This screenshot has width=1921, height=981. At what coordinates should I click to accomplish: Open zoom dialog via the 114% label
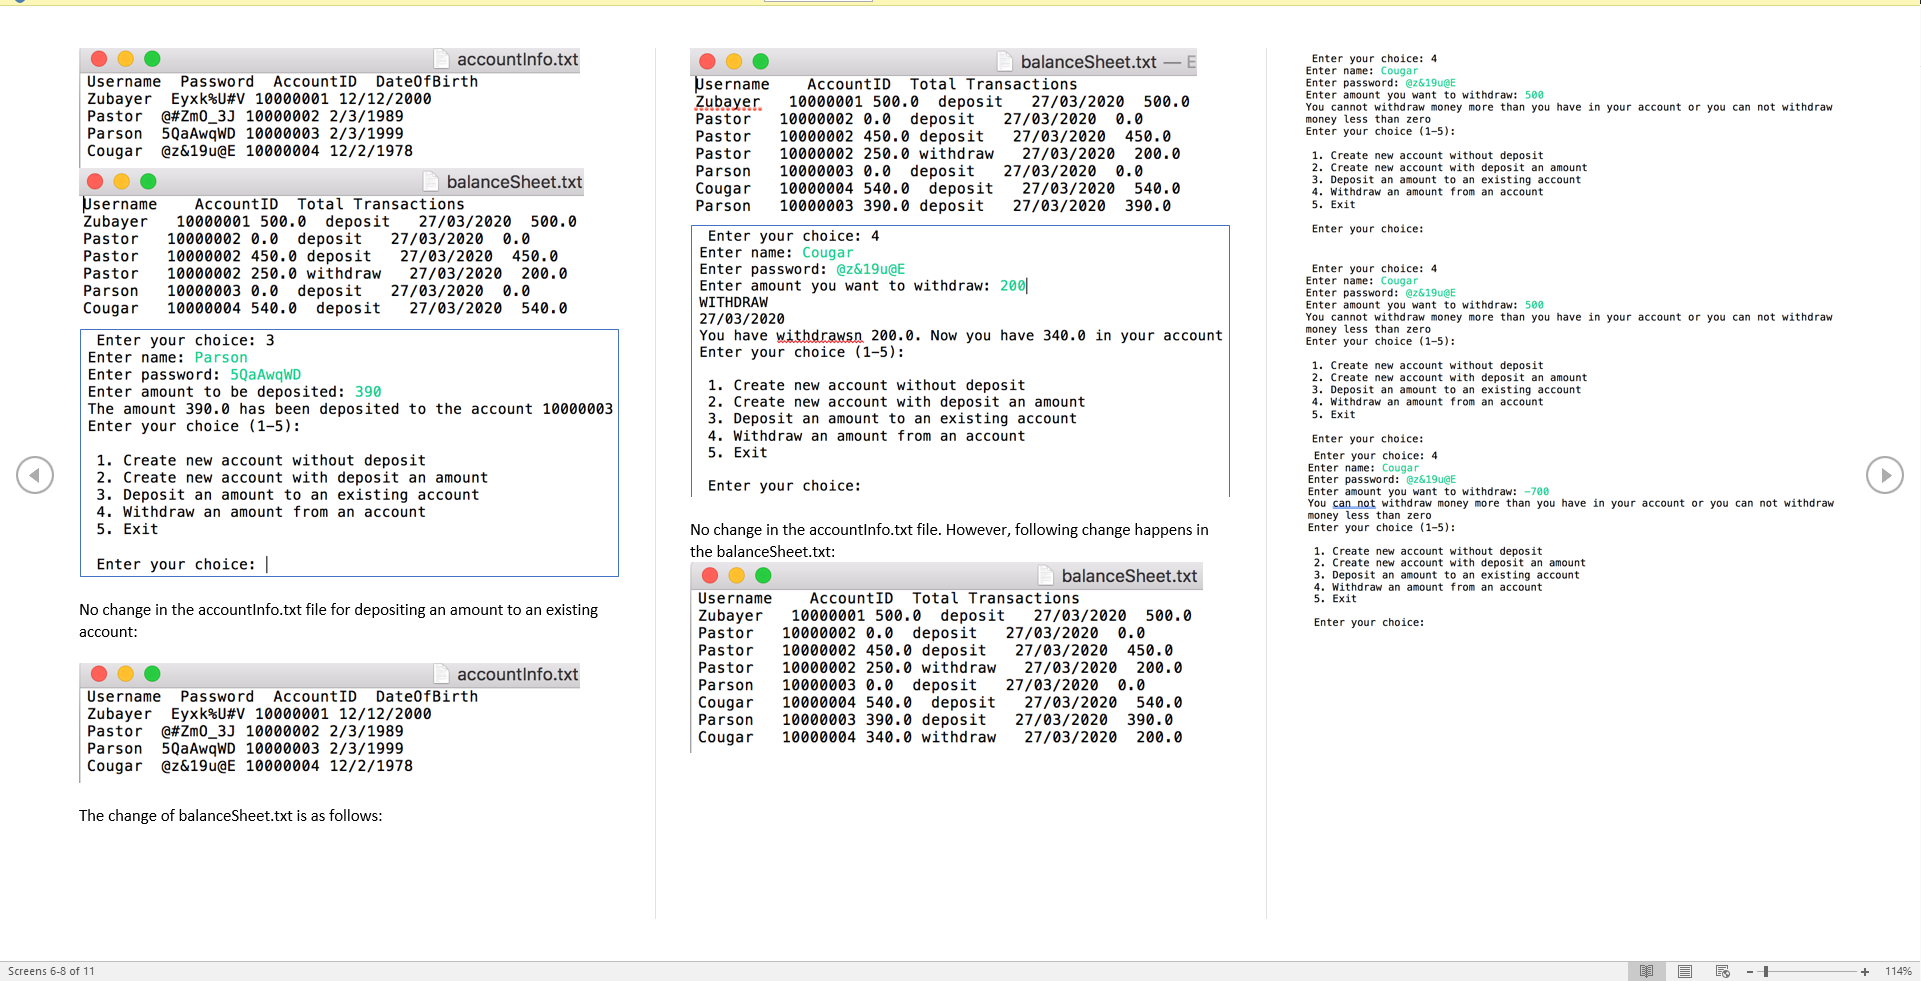(1898, 972)
